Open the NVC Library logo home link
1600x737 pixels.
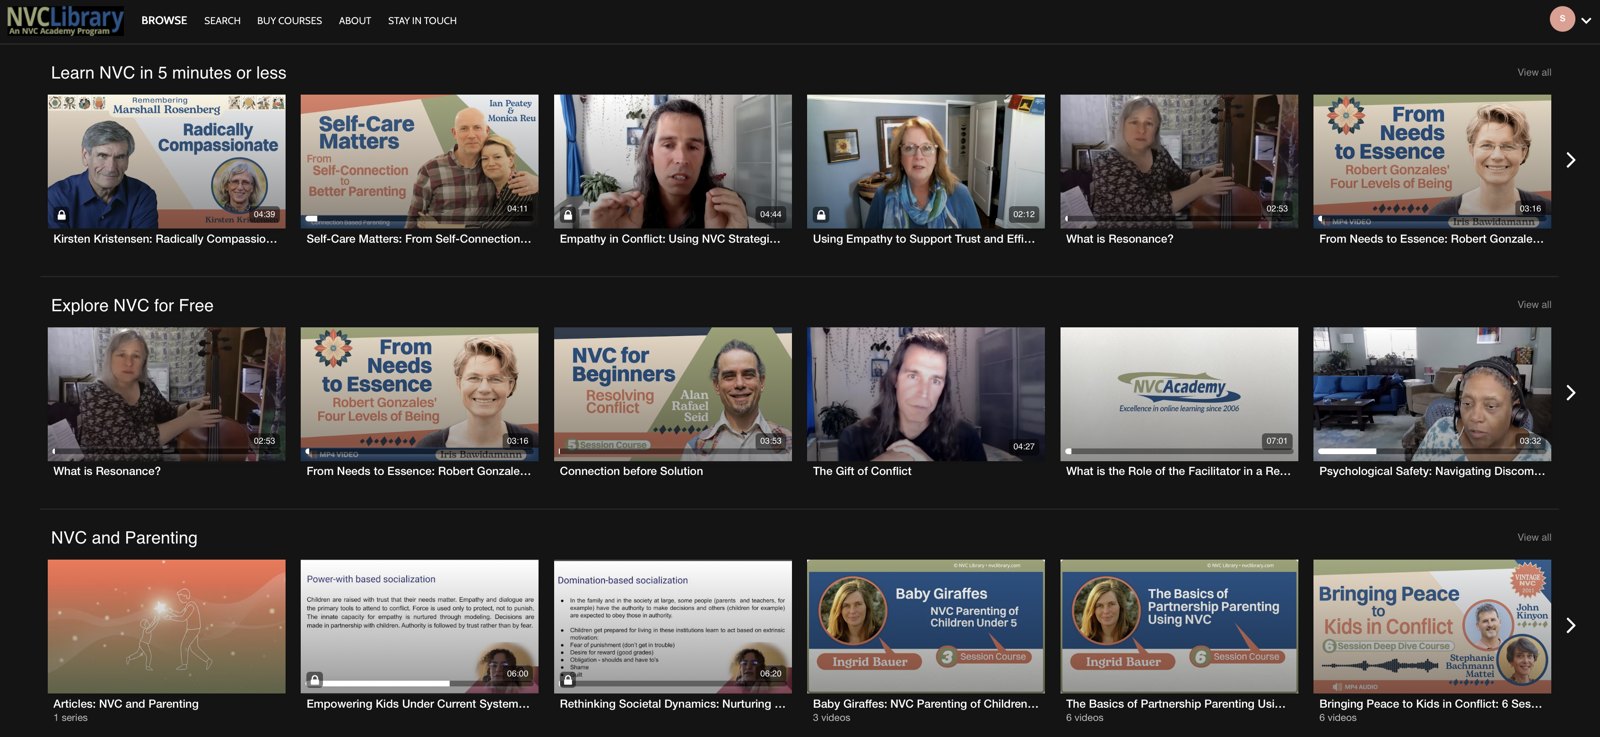[x=65, y=20]
